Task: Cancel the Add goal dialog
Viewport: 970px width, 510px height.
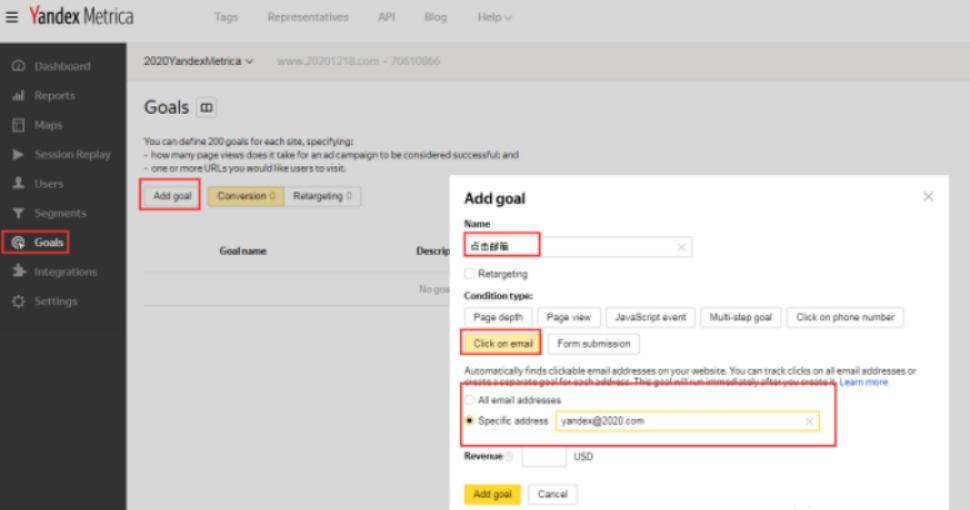Action: [x=552, y=494]
